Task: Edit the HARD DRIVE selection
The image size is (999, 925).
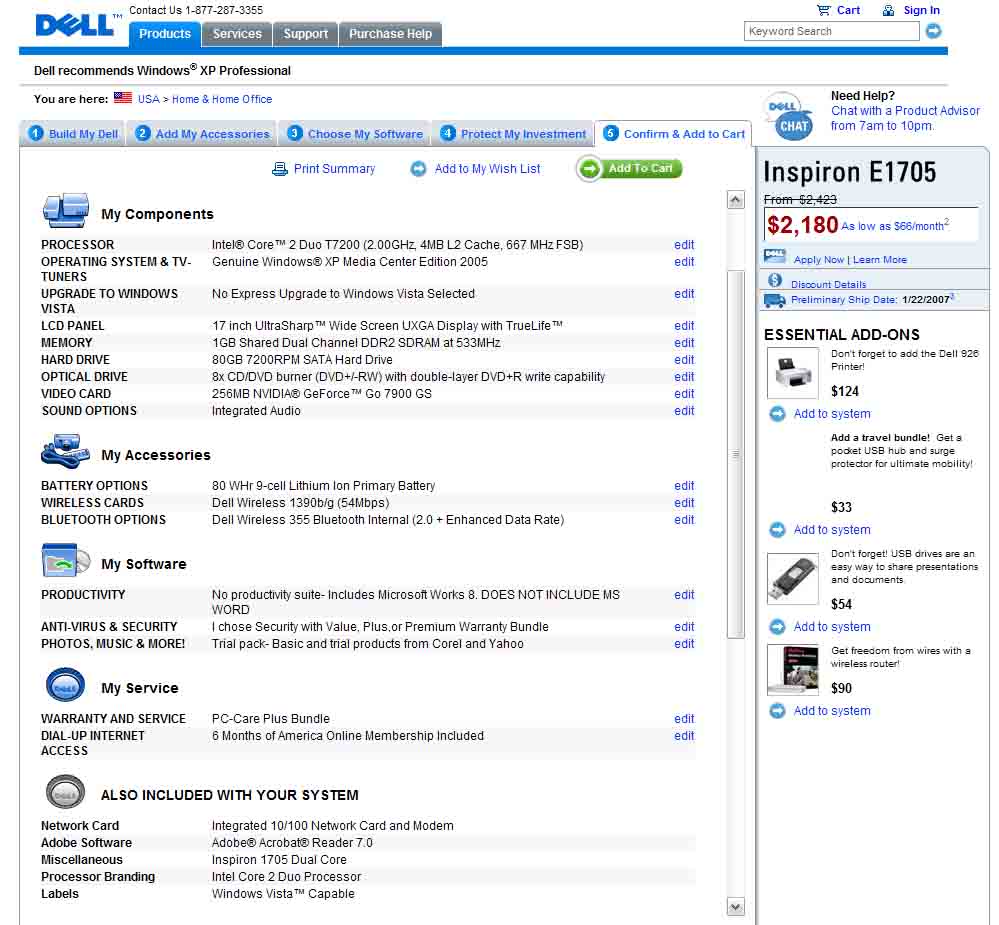Action: pos(684,359)
